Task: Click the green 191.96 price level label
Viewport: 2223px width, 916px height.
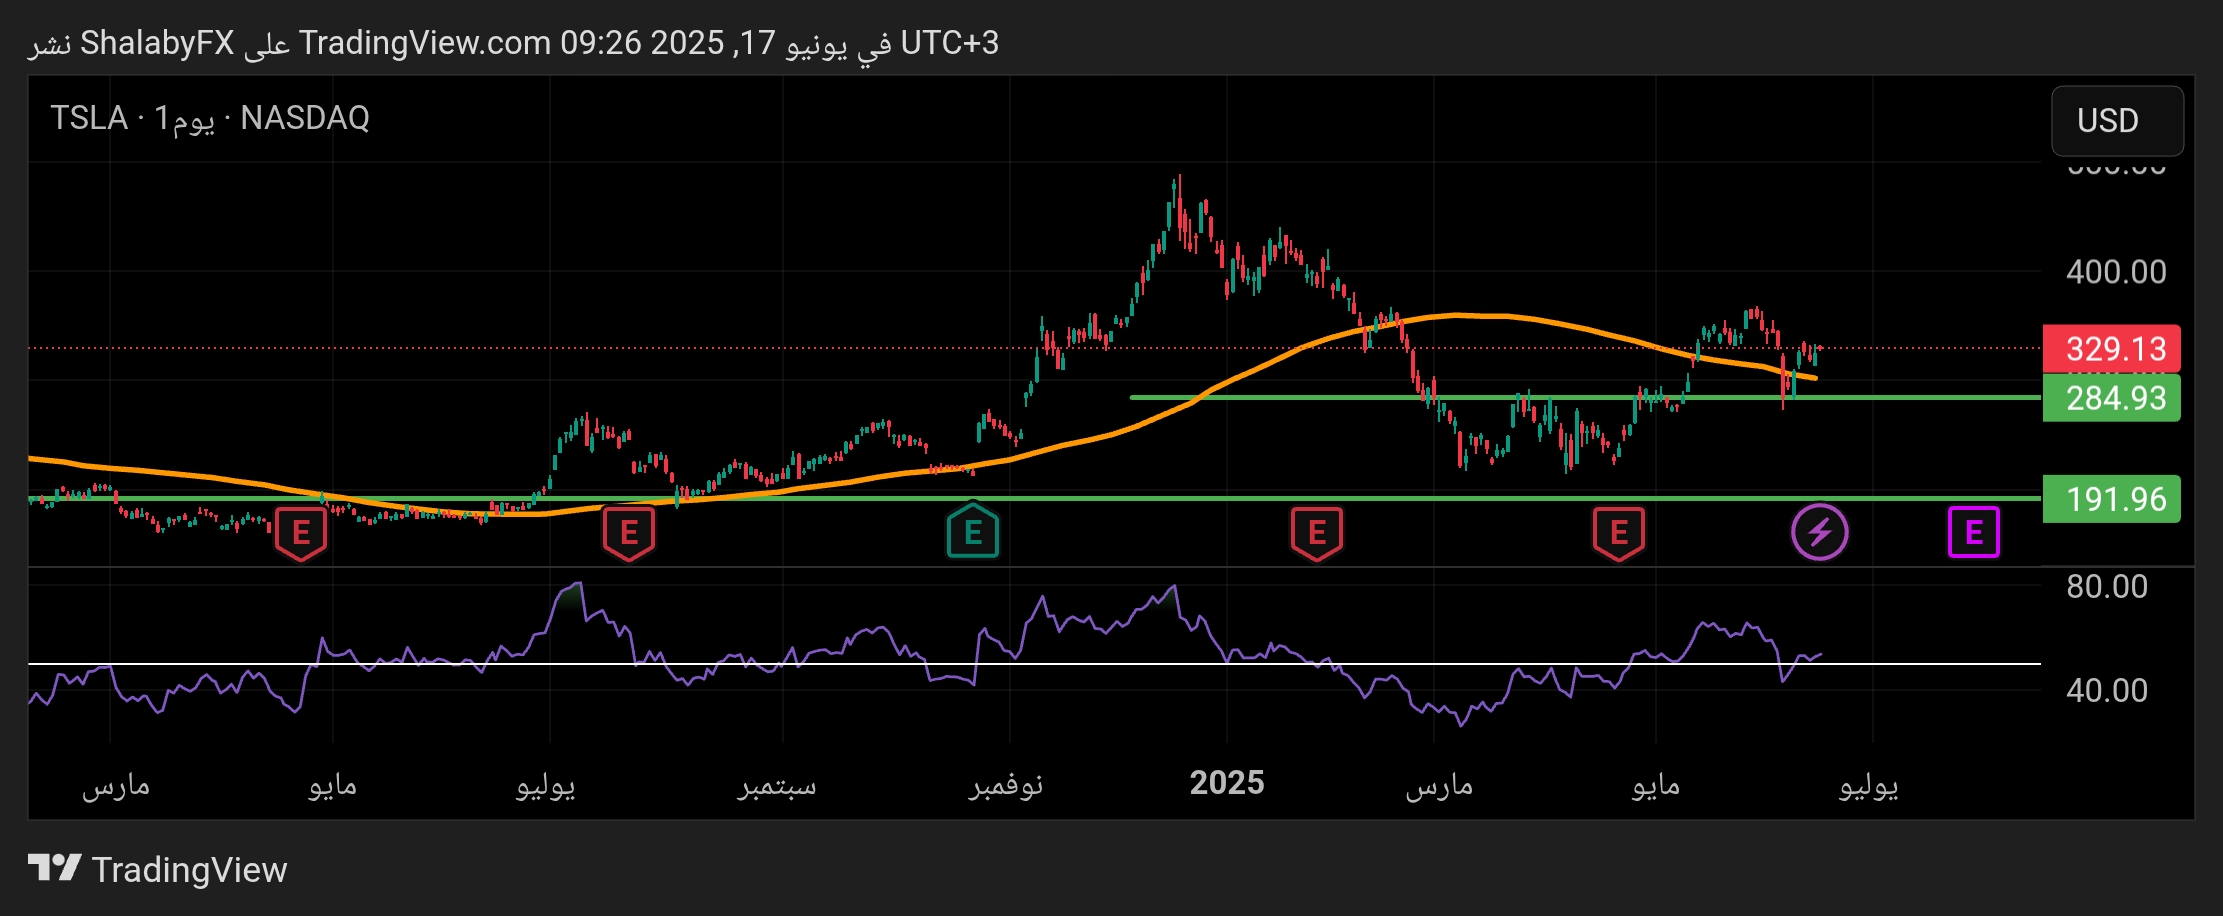Action: 2111,499
